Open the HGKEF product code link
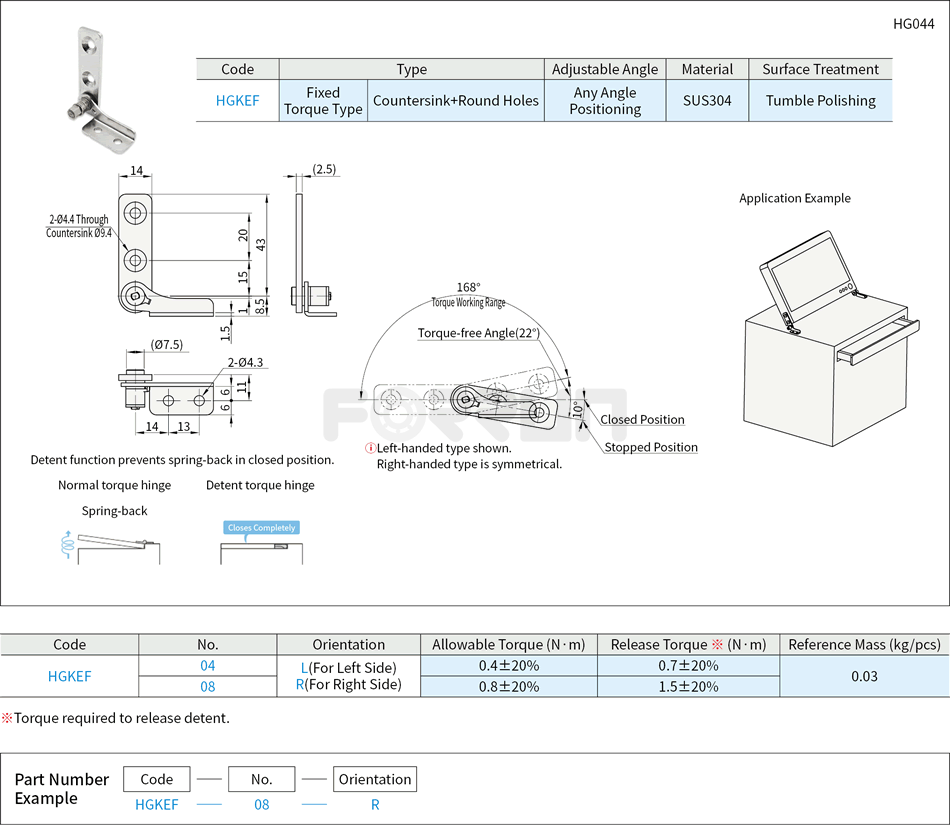 pos(237,101)
